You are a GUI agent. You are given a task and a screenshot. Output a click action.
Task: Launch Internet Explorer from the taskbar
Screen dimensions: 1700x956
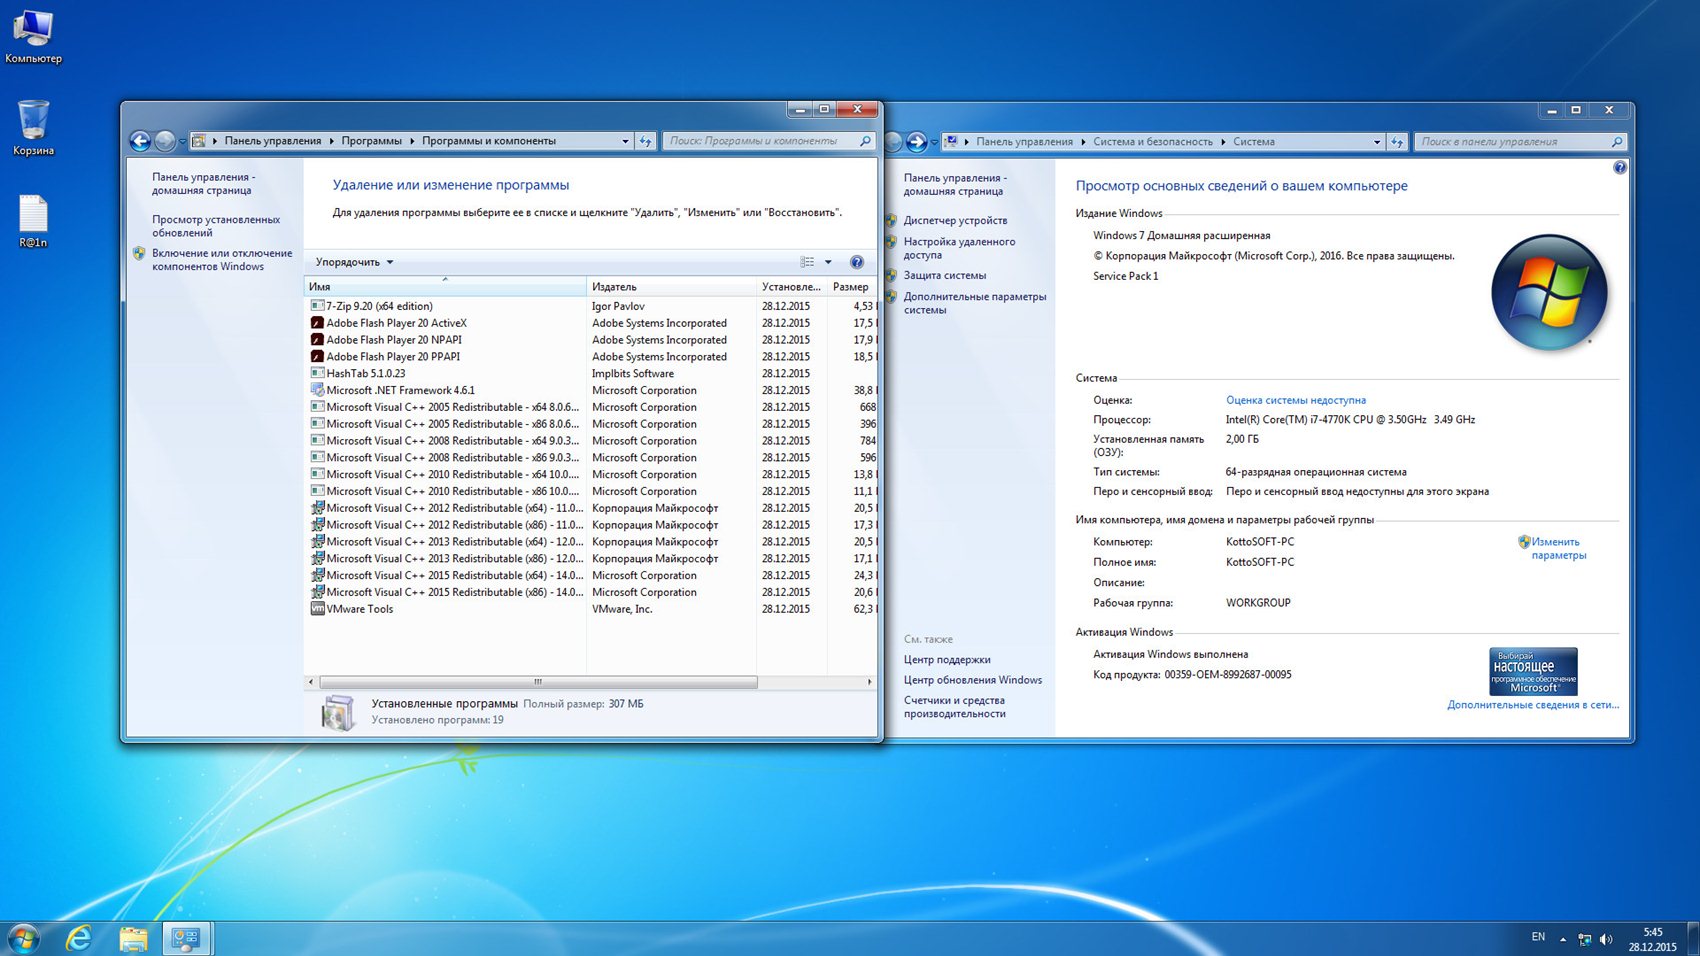[x=78, y=938]
